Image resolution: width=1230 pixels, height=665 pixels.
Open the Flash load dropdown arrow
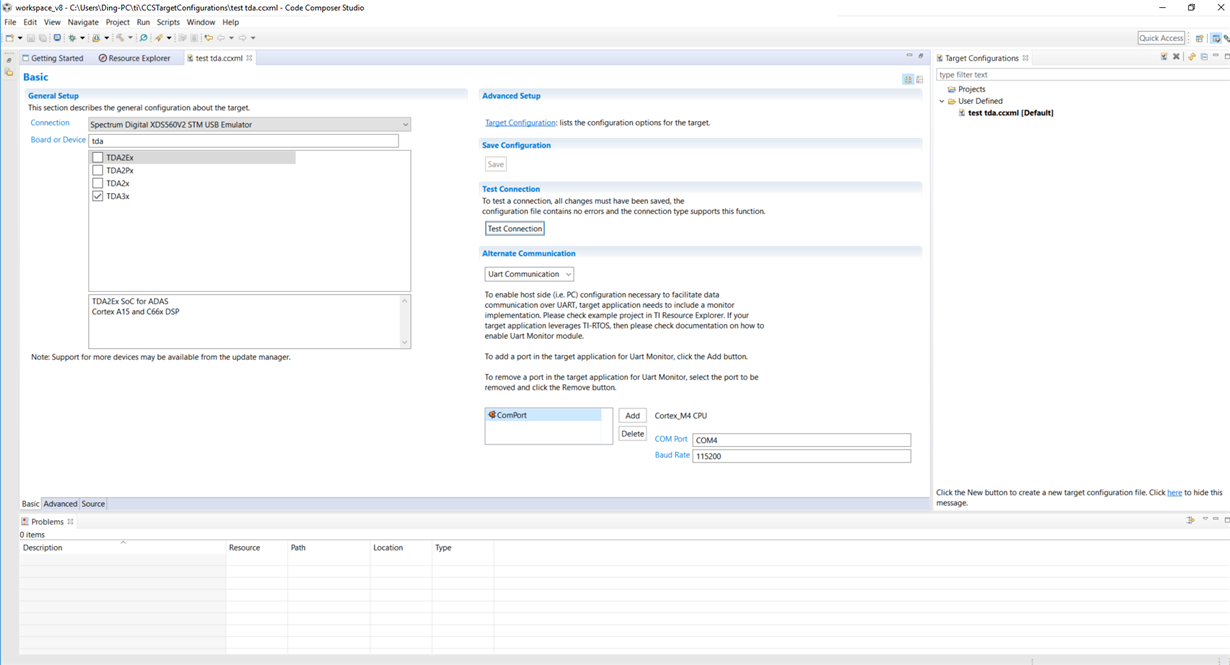click(x=107, y=38)
